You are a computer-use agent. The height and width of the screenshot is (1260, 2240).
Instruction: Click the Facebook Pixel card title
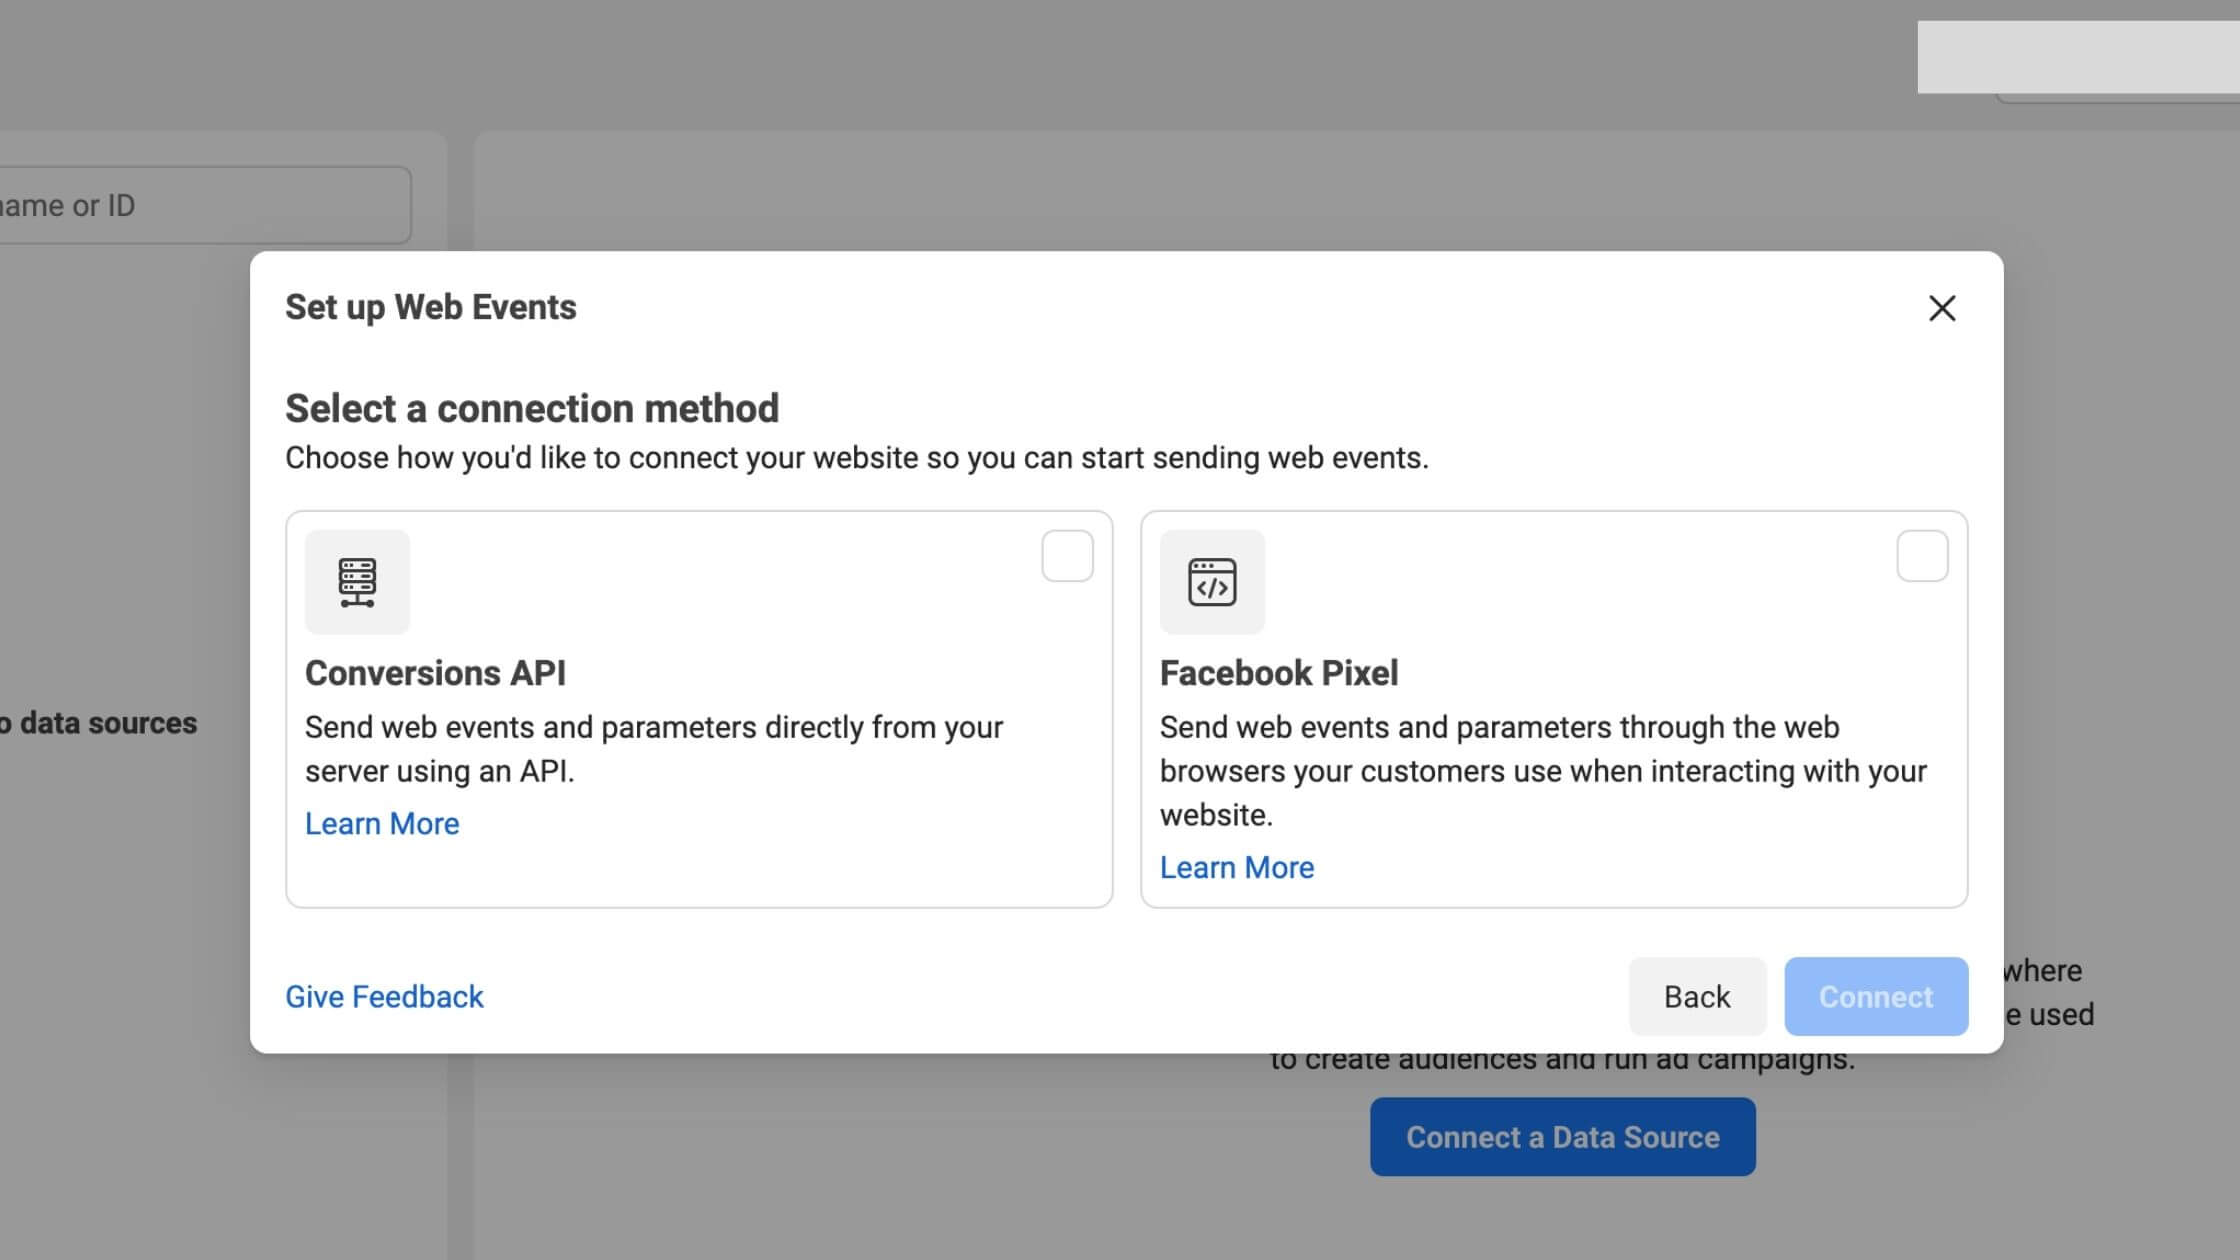point(1279,673)
